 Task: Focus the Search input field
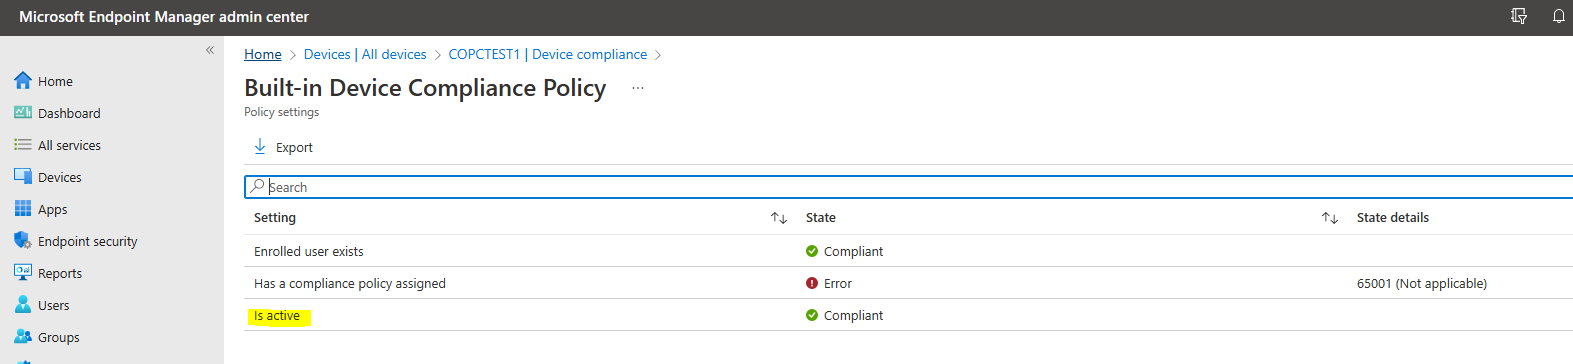click(x=909, y=187)
